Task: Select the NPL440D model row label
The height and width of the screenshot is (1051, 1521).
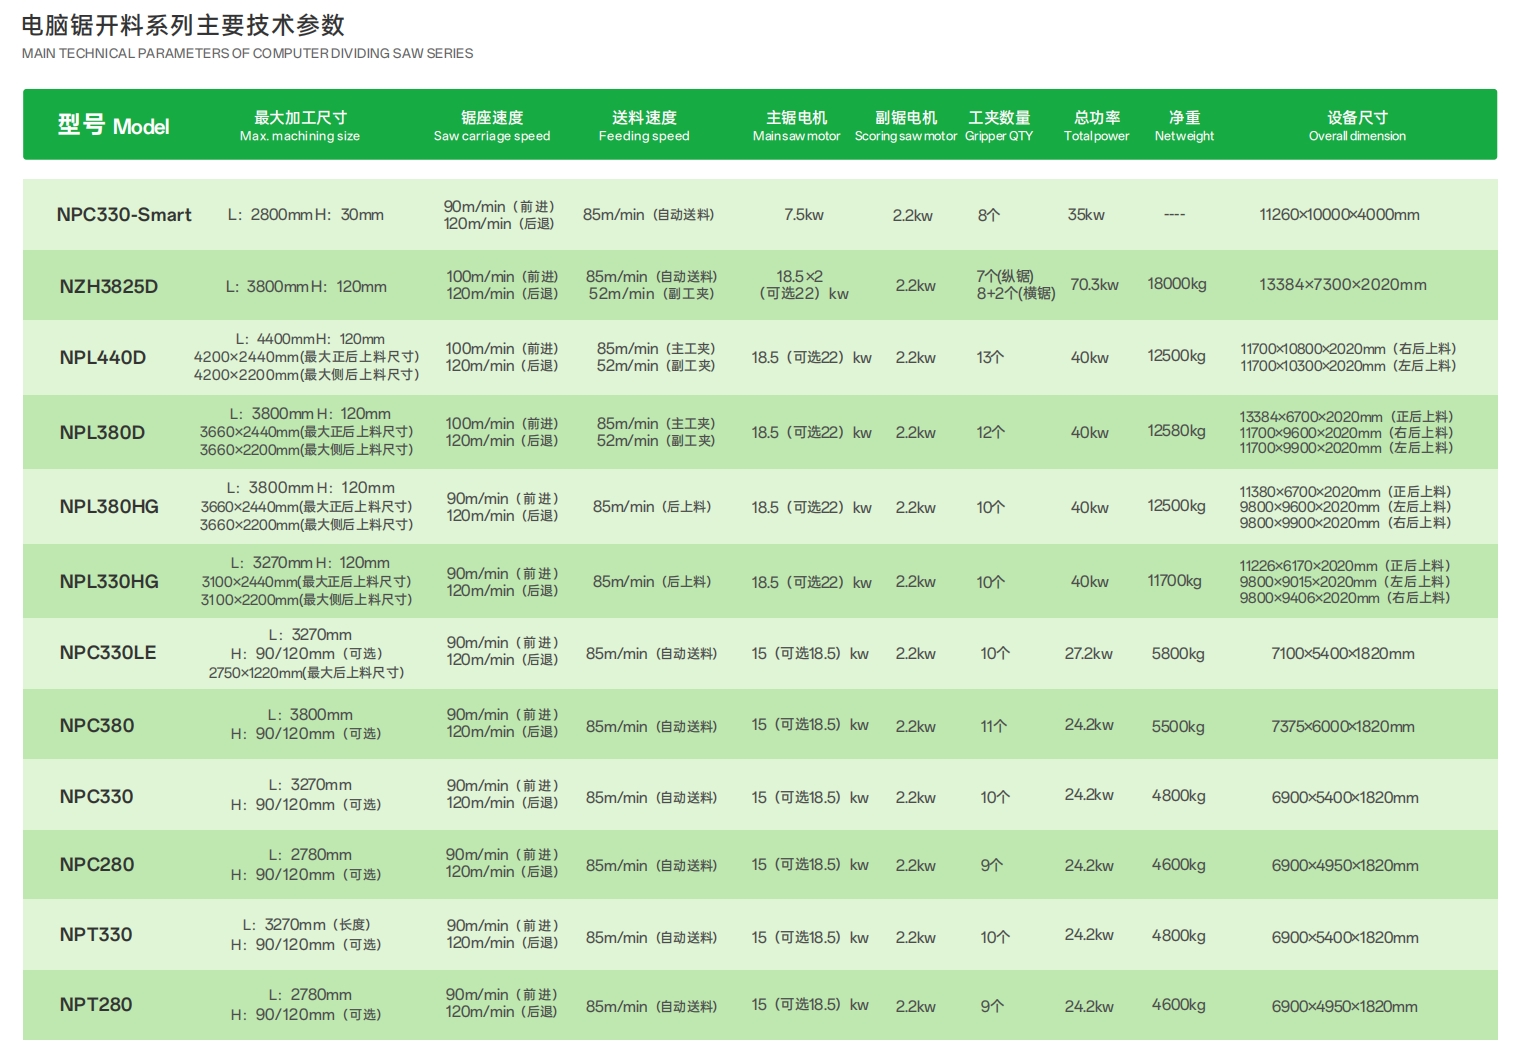Action: pyautogui.click(x=102, y=358)
